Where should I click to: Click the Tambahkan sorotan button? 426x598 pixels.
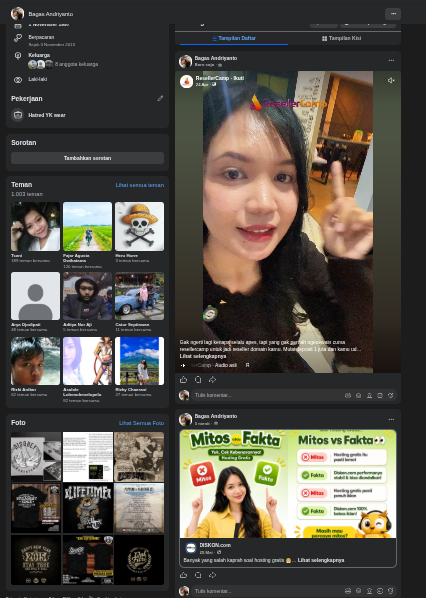(x=87, y=158)
